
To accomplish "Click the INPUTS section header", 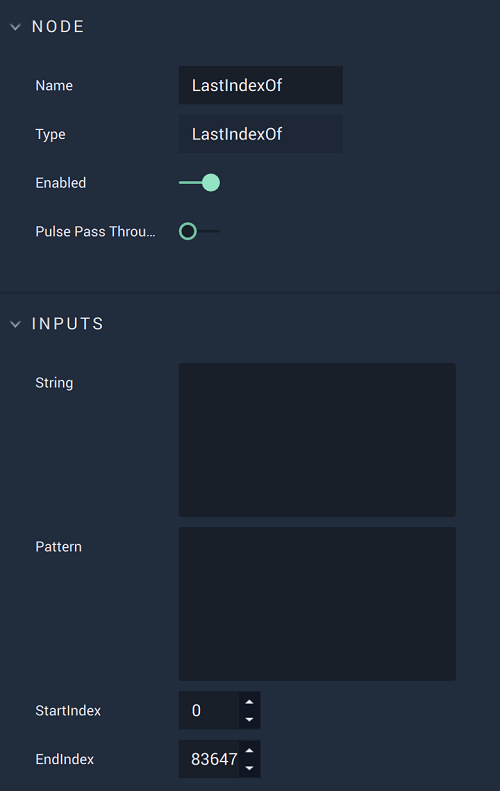I will tap(68, 324).
